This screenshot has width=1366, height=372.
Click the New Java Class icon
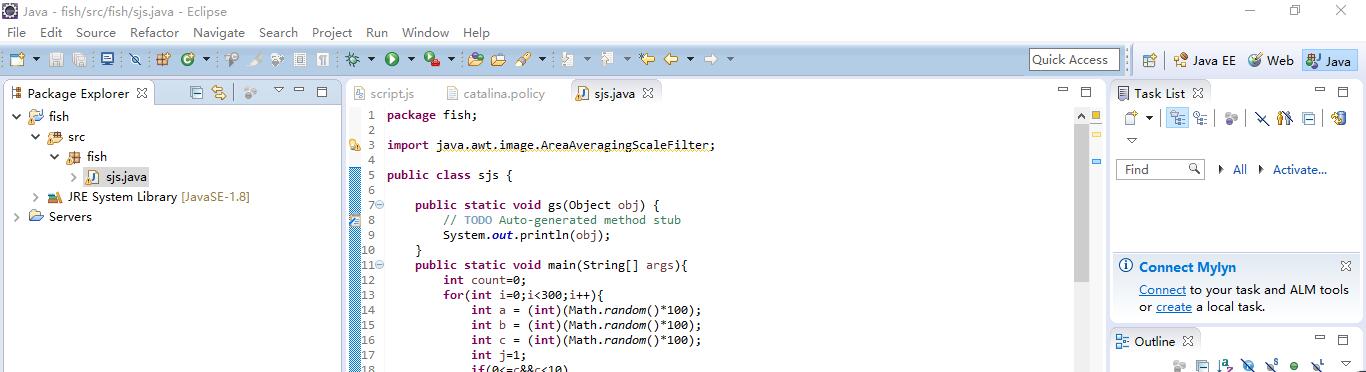tap(187, 60)
